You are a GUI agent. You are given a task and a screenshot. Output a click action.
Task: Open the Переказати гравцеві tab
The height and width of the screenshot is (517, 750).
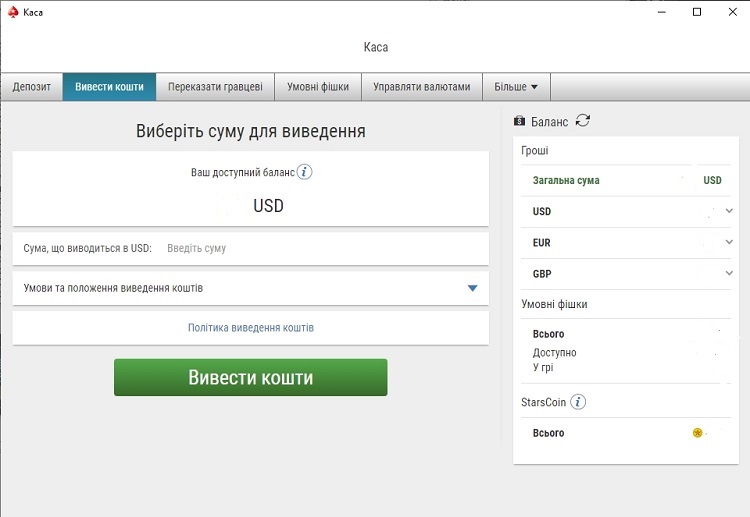(215, 87)
